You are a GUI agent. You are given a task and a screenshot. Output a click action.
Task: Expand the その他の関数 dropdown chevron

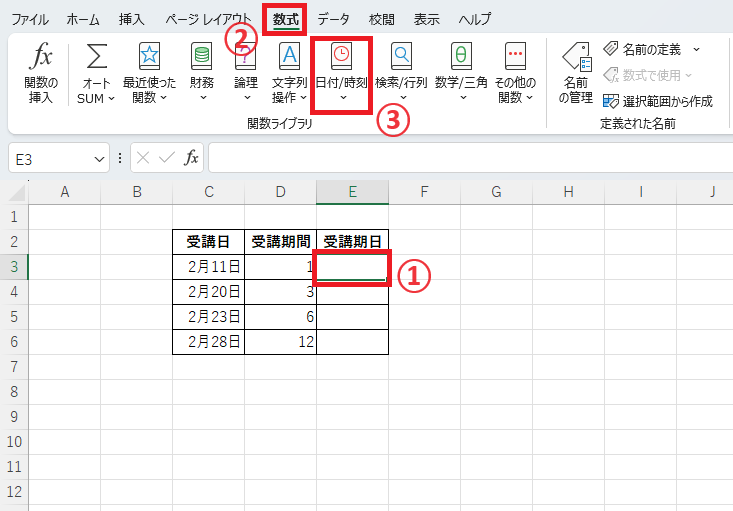click(x=529, y=98)
